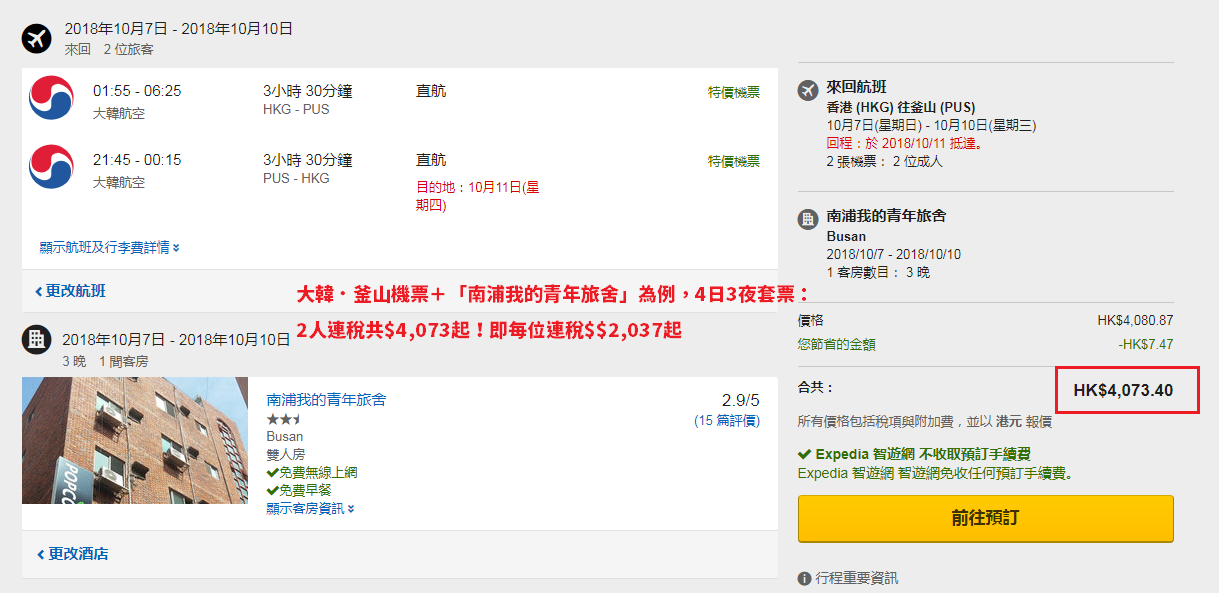Click the info icon beside 行程重要資訊
This screenshot has height=593, width=1219.
(804, 578)
